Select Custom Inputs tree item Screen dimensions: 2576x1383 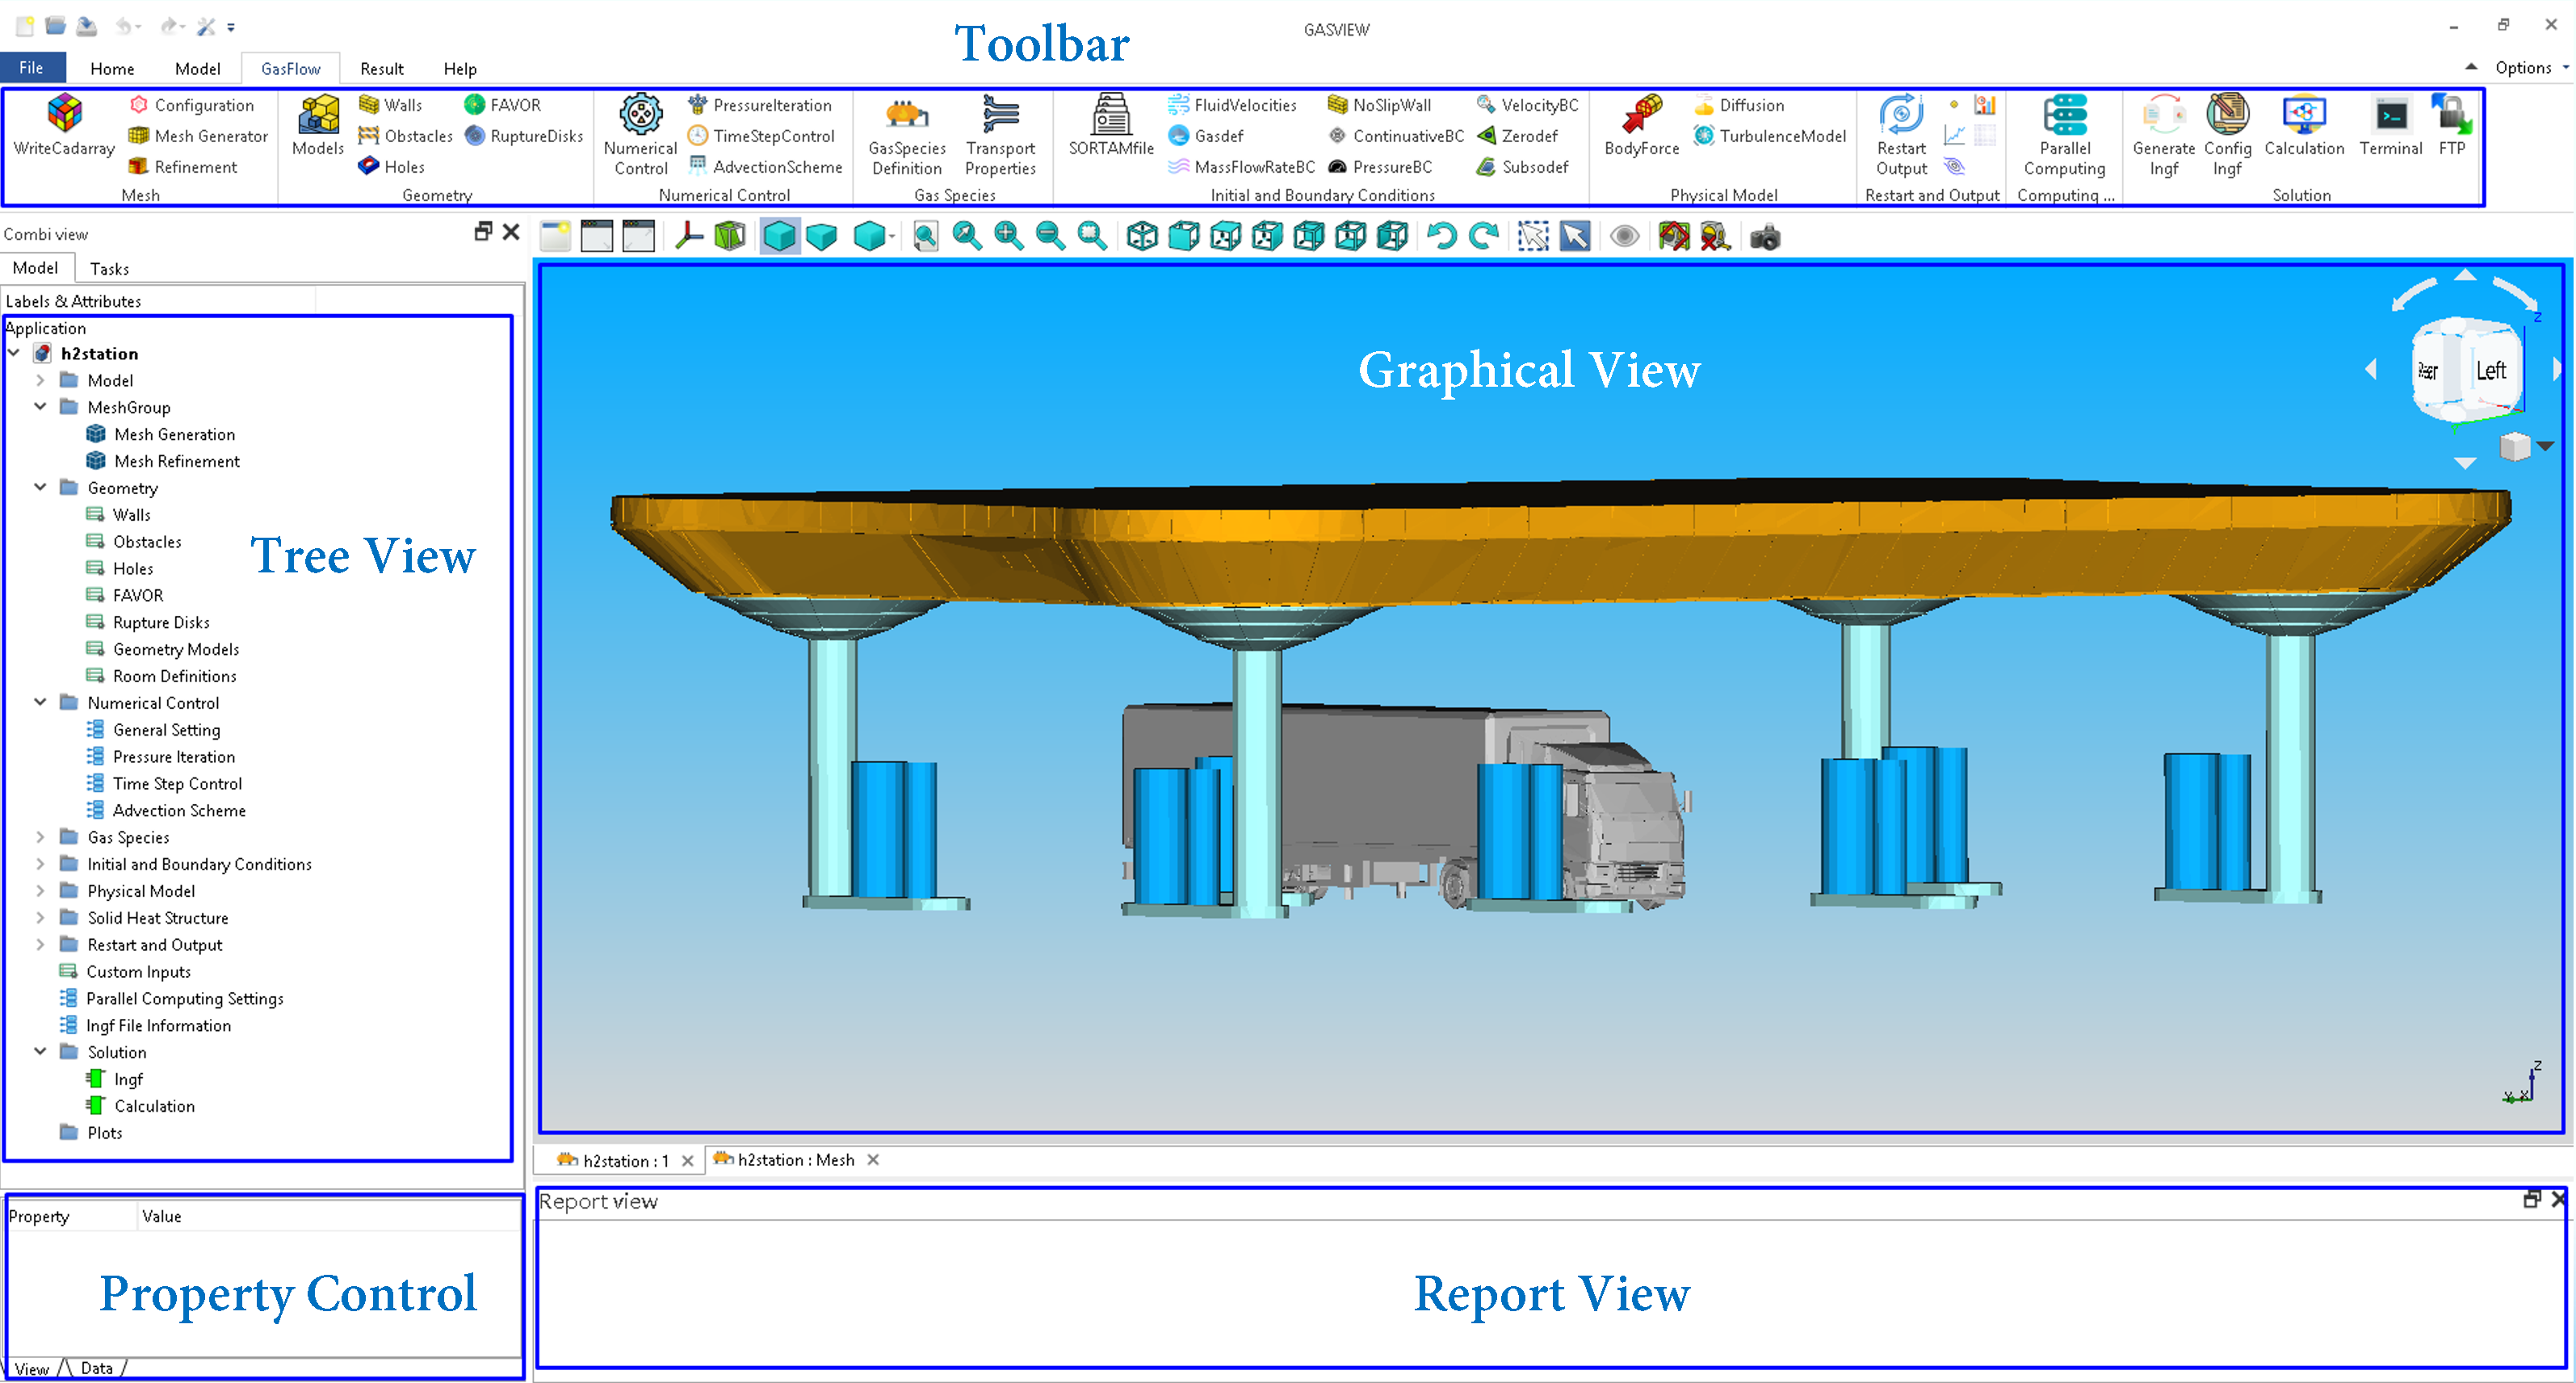click(x=138, y=972)
